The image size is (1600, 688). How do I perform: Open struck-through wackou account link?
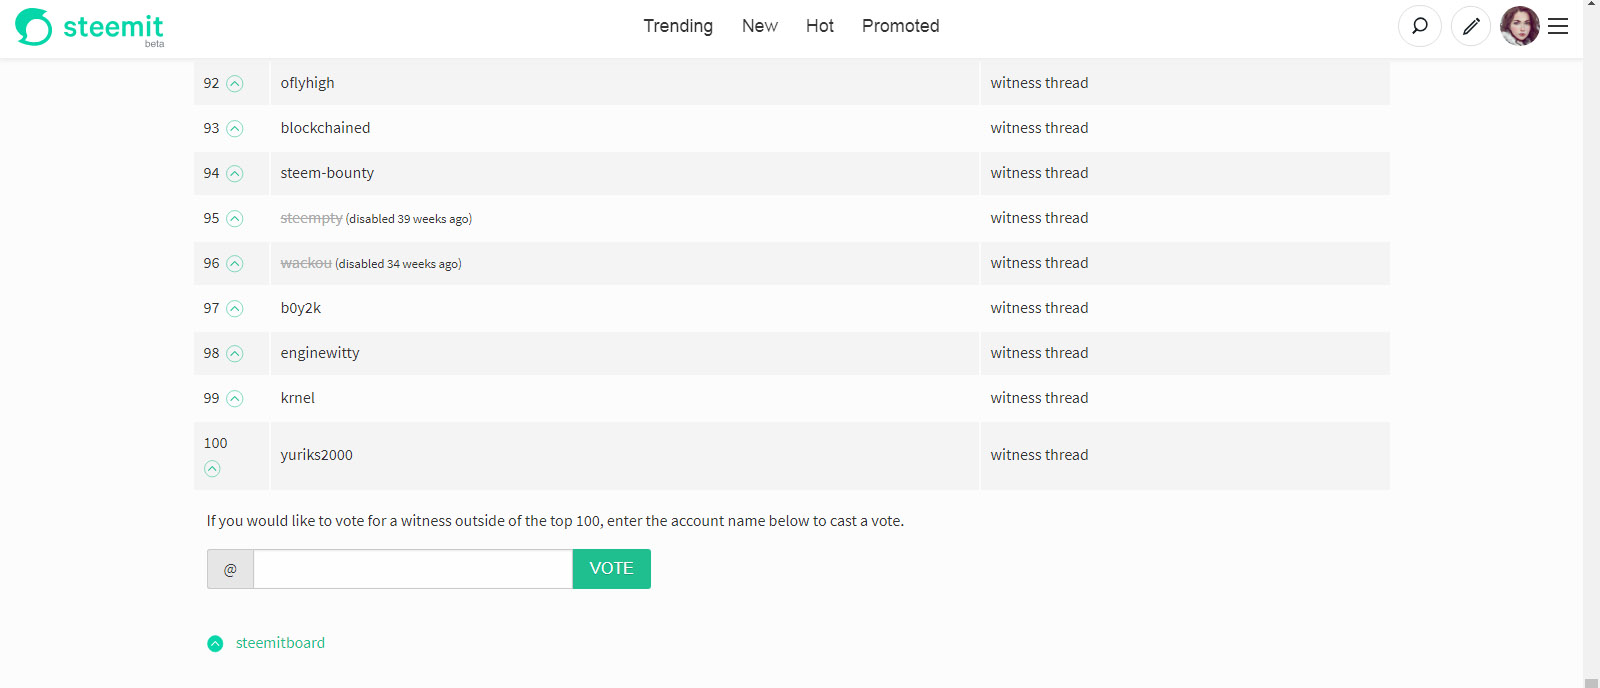[306, 263]
